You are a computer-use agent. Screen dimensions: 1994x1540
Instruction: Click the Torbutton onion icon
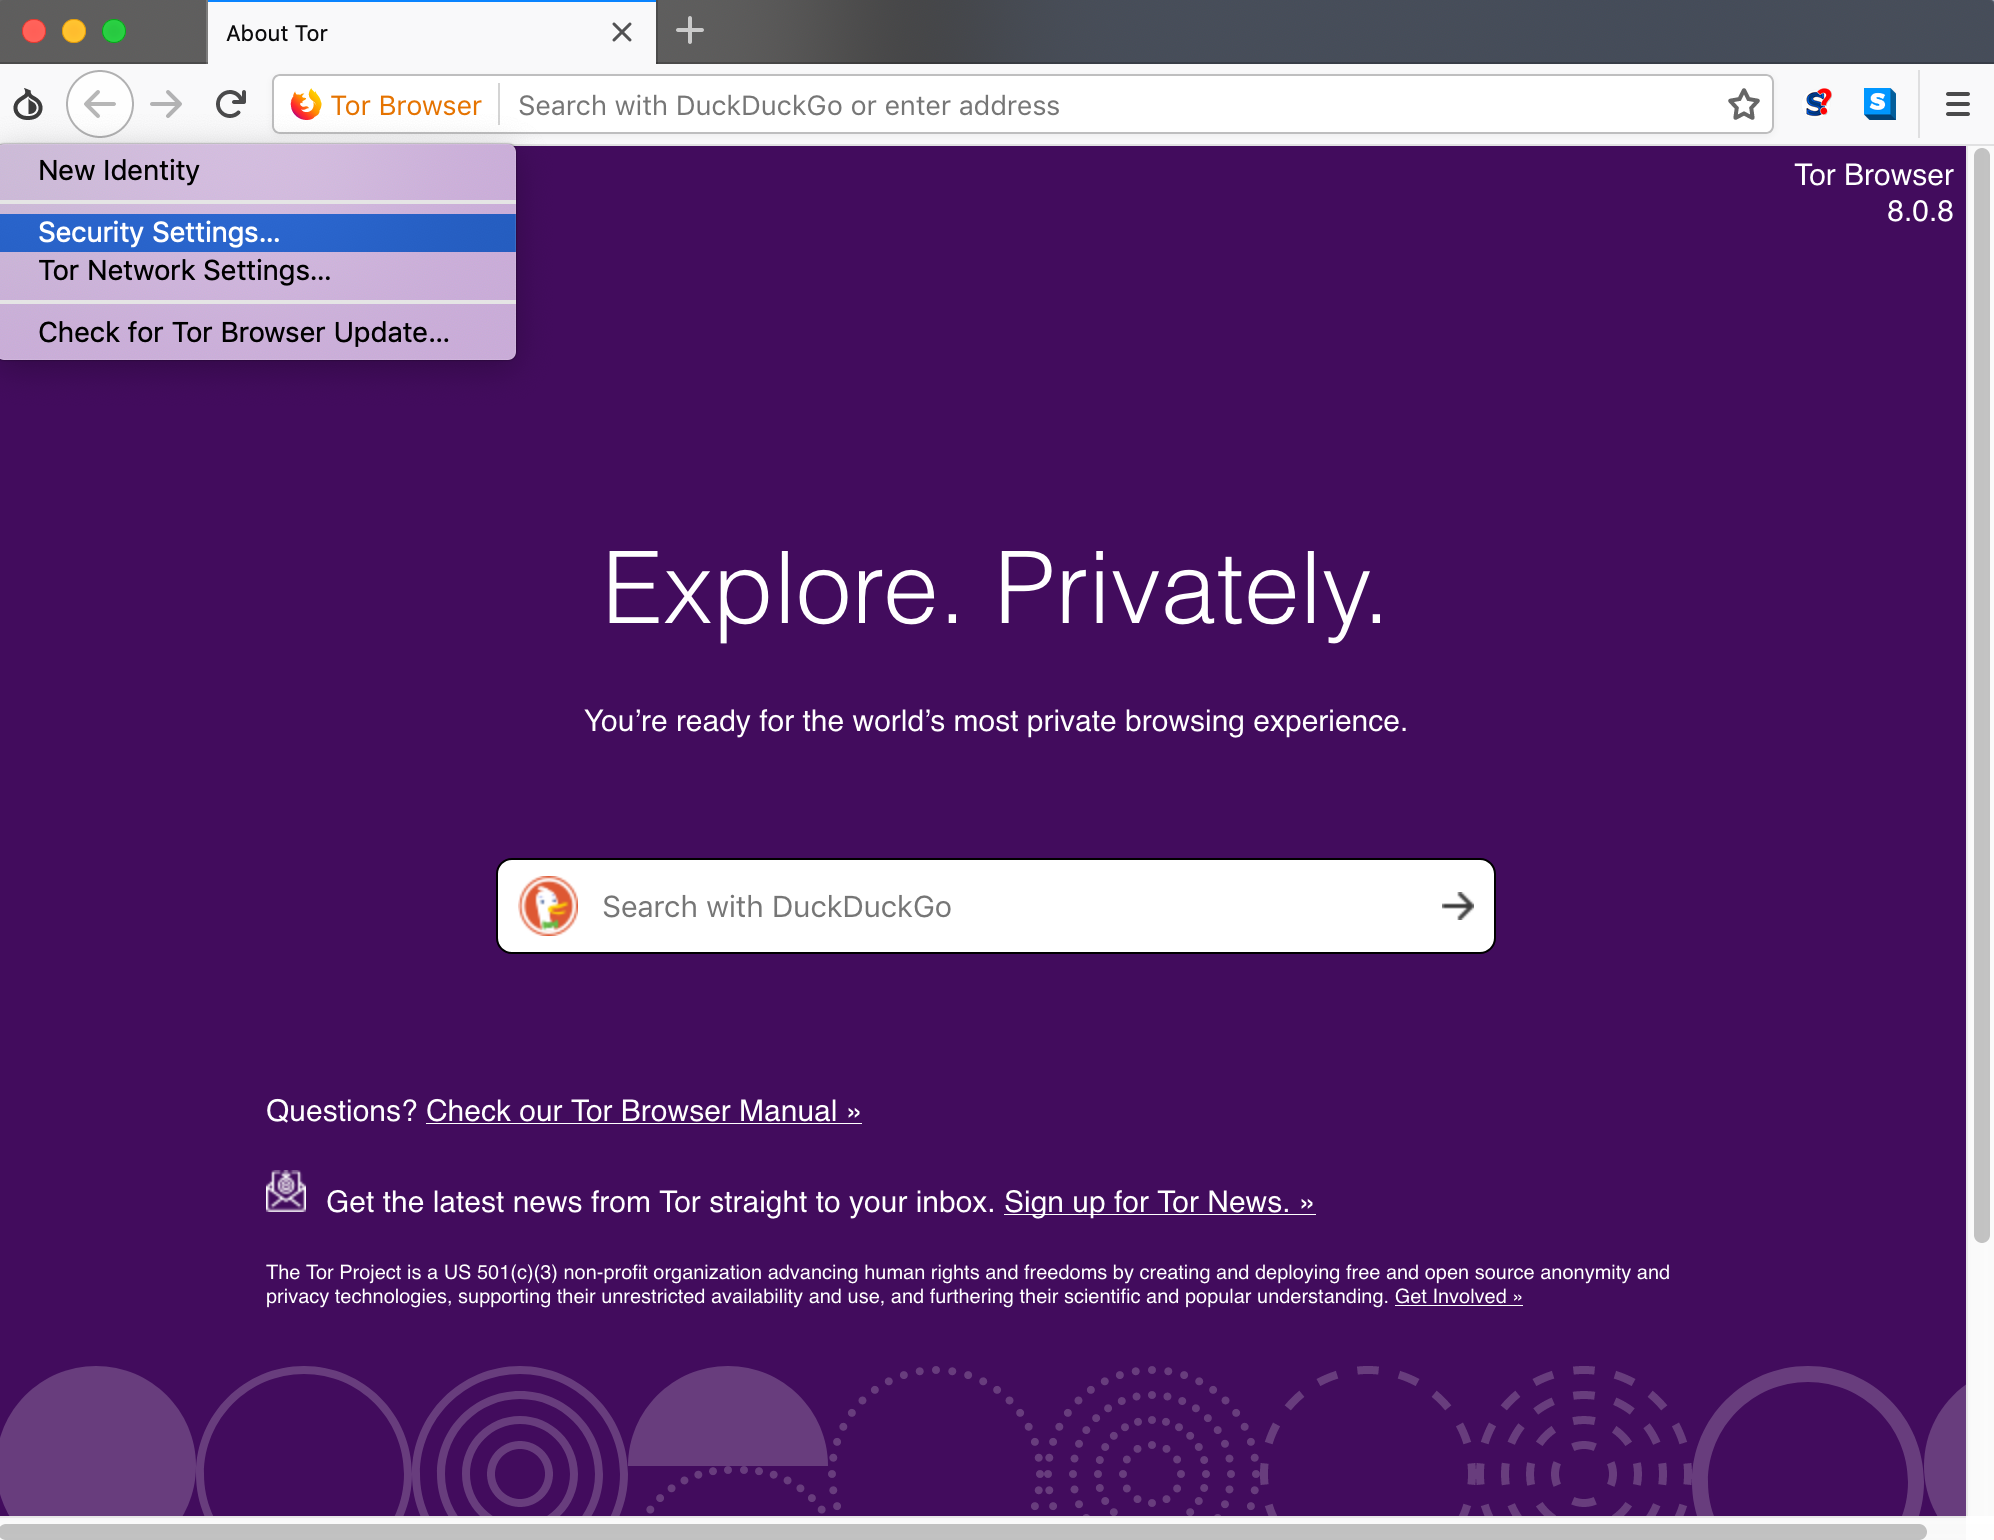pos(28,104)
